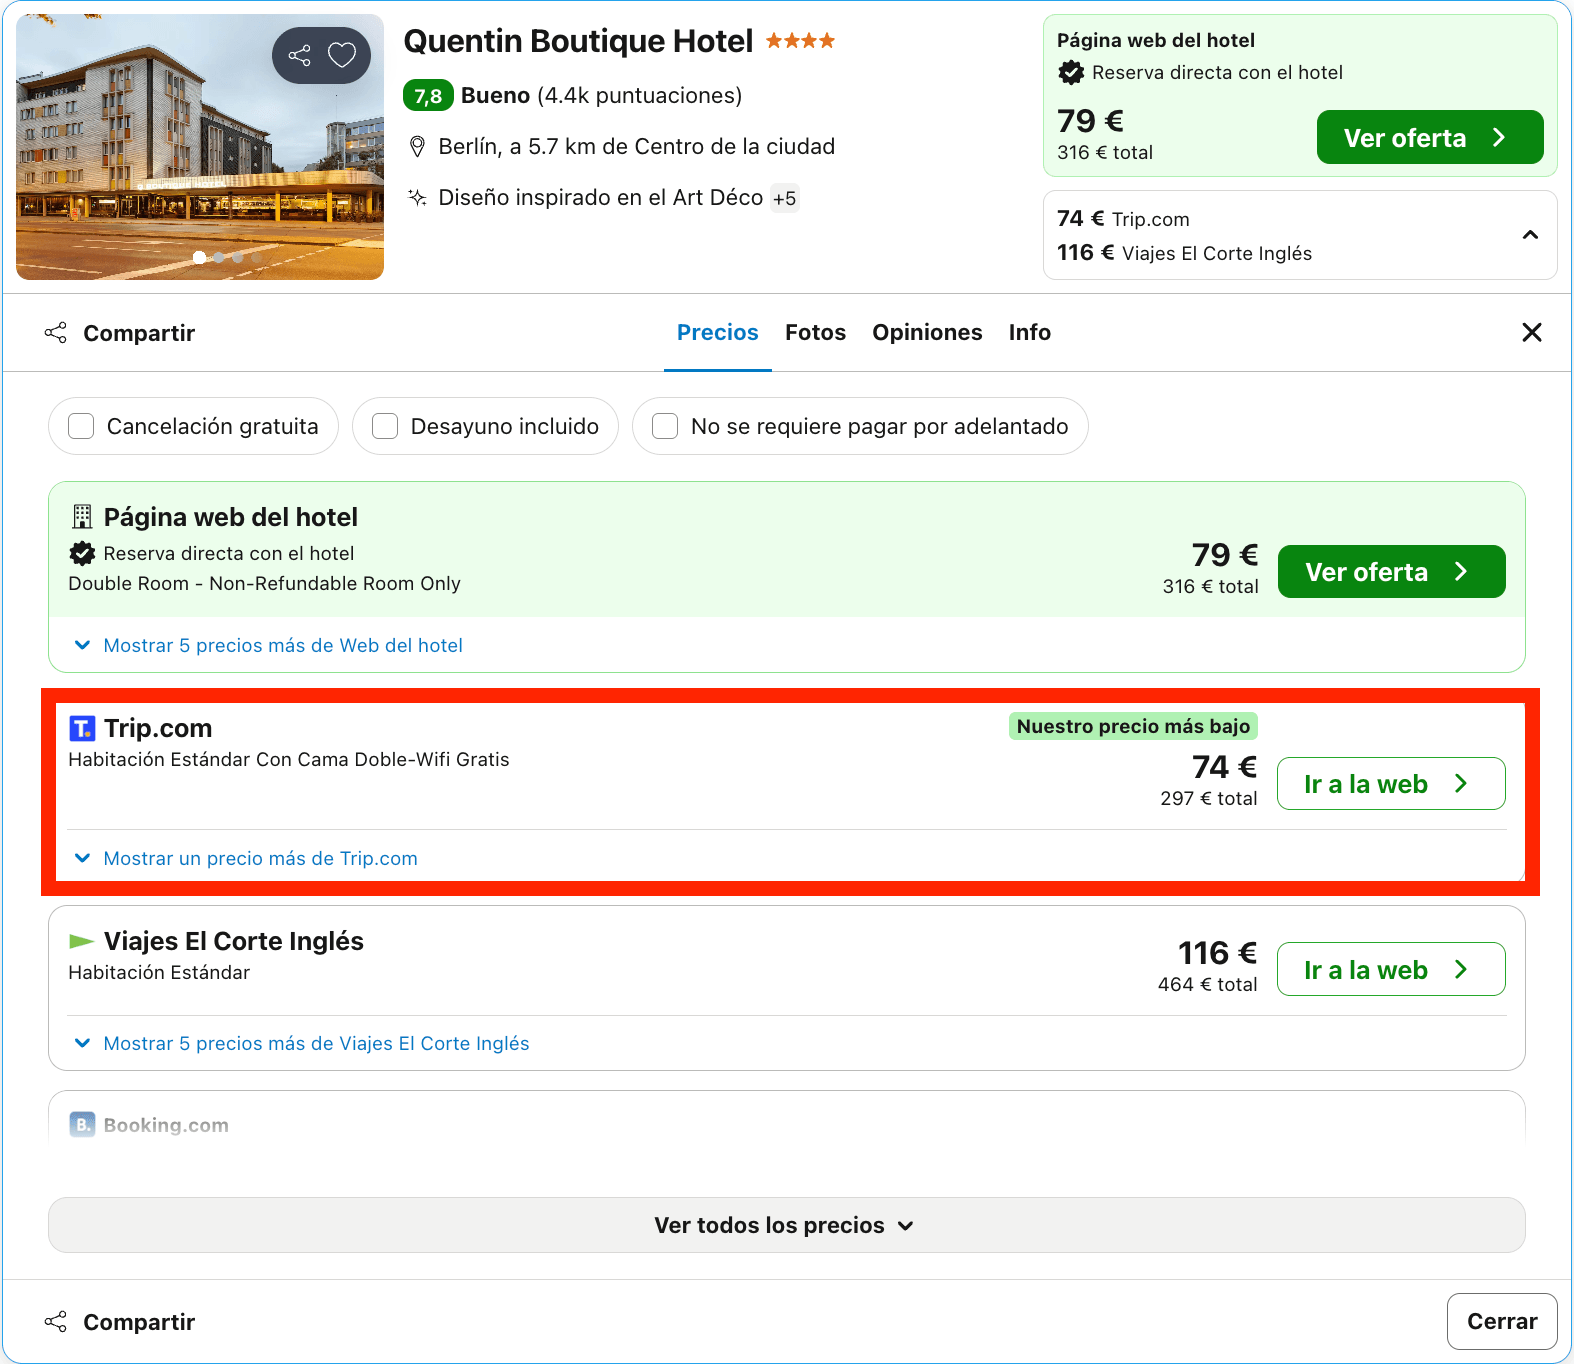Click the location pin icon near Berlín
Image resolution: width=1574 pixels, height=1364 pixels.
[418, 147]
